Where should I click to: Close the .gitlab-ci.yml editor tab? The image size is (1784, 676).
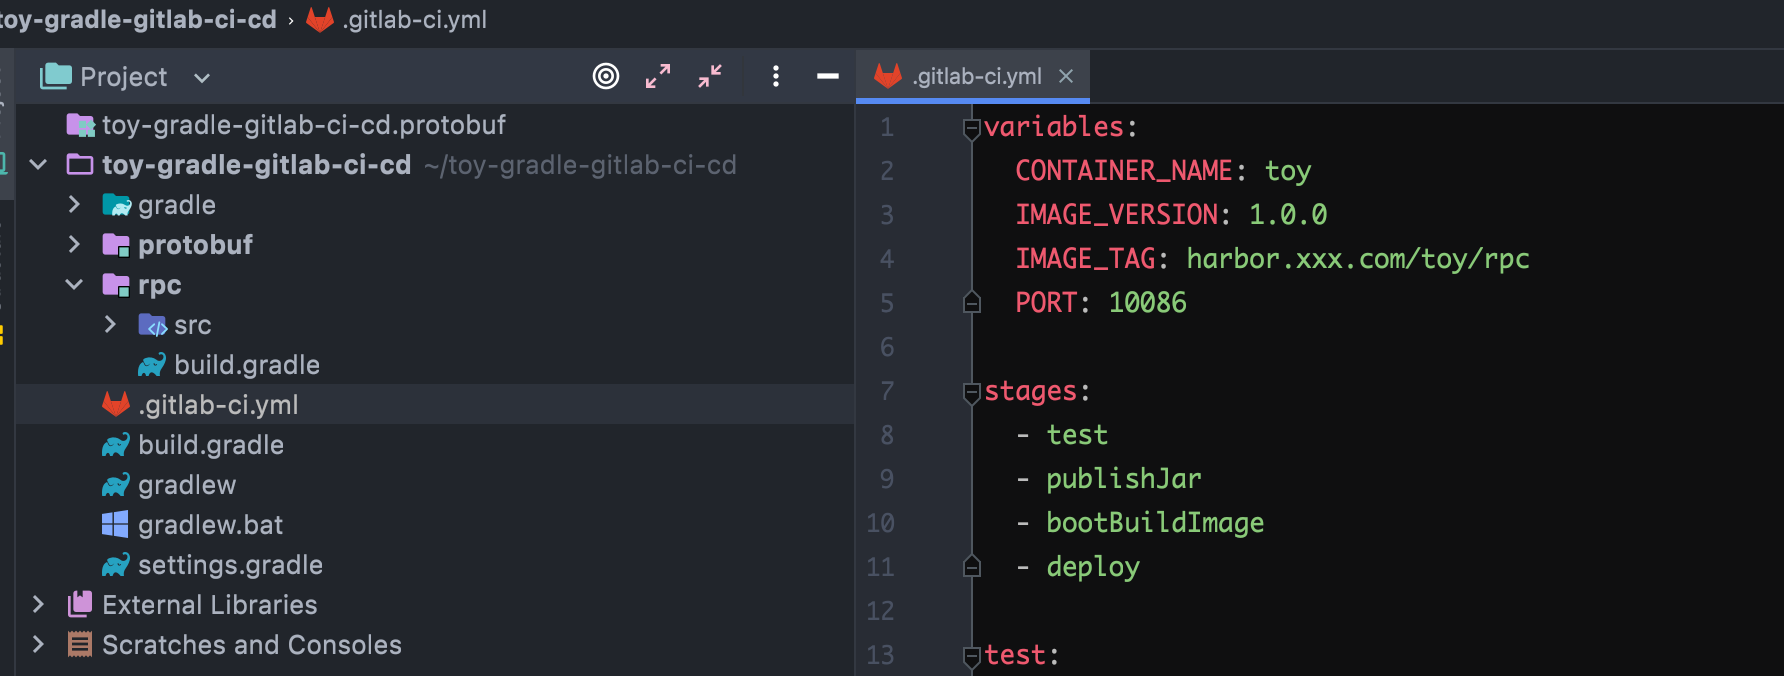coord(1066,76)
